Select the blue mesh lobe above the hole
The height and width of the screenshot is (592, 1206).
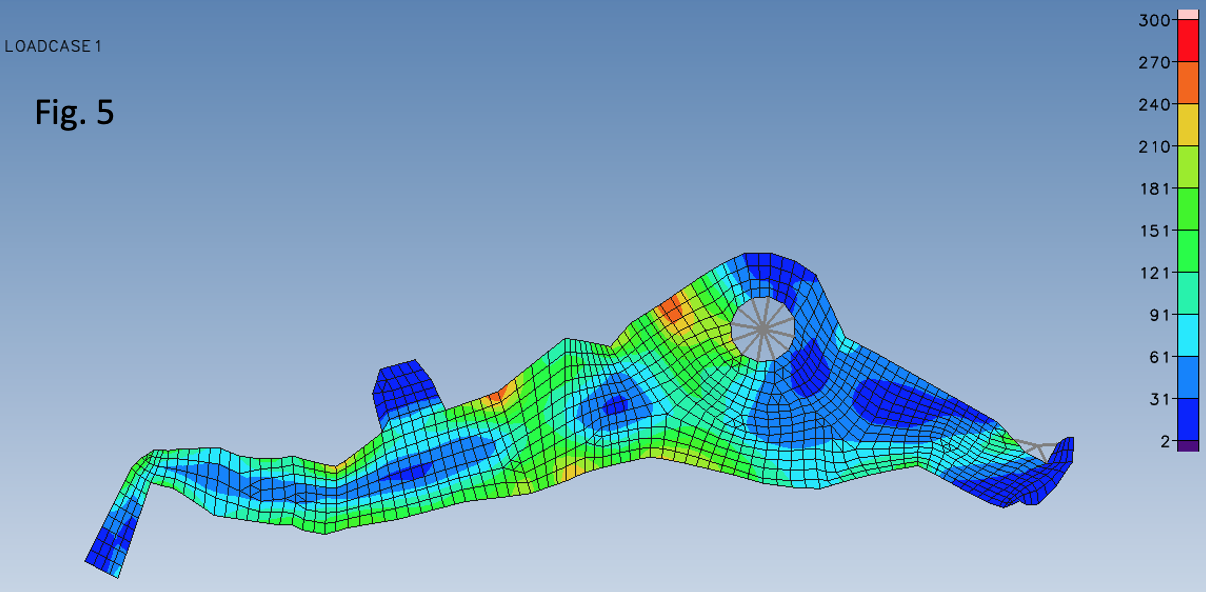768,267
